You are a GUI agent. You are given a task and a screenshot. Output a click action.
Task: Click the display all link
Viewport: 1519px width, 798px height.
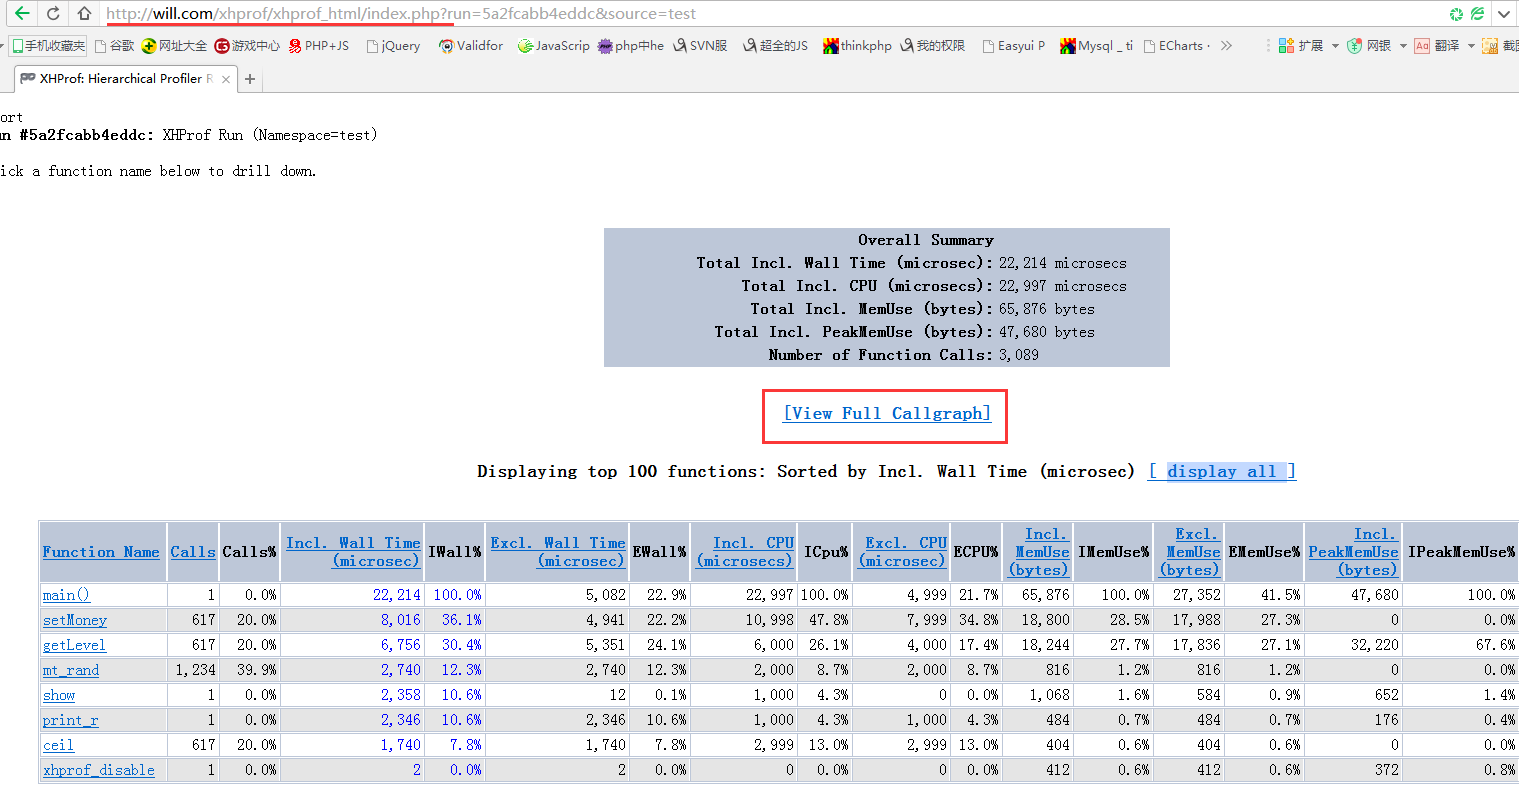[1221, 472]
